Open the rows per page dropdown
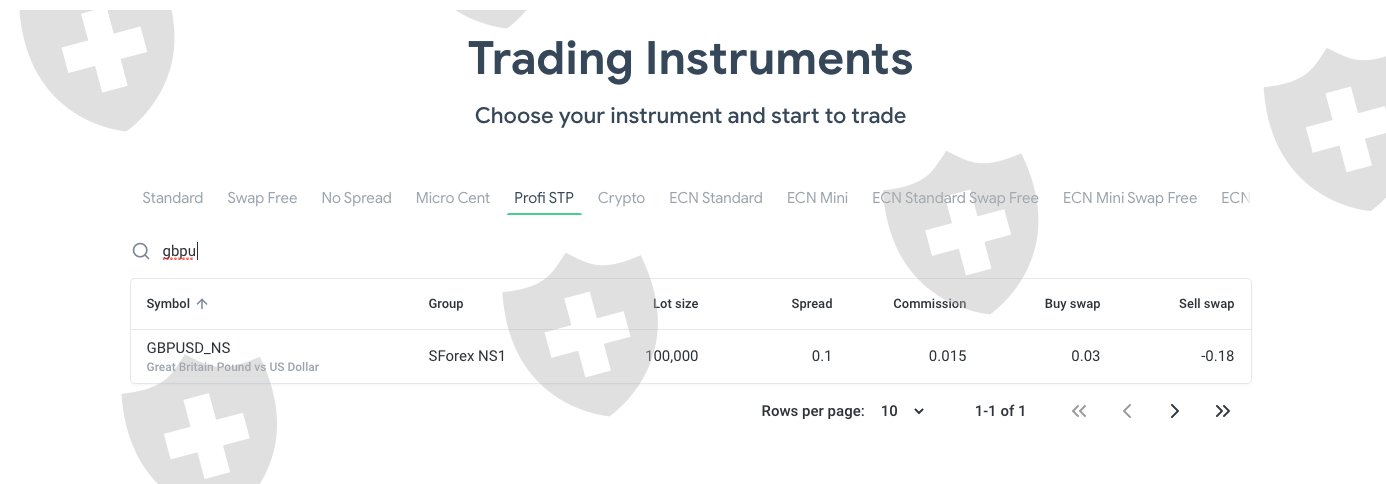This screenshot has width=1386, height=484. pyautogui.click(x=902, y=411)
